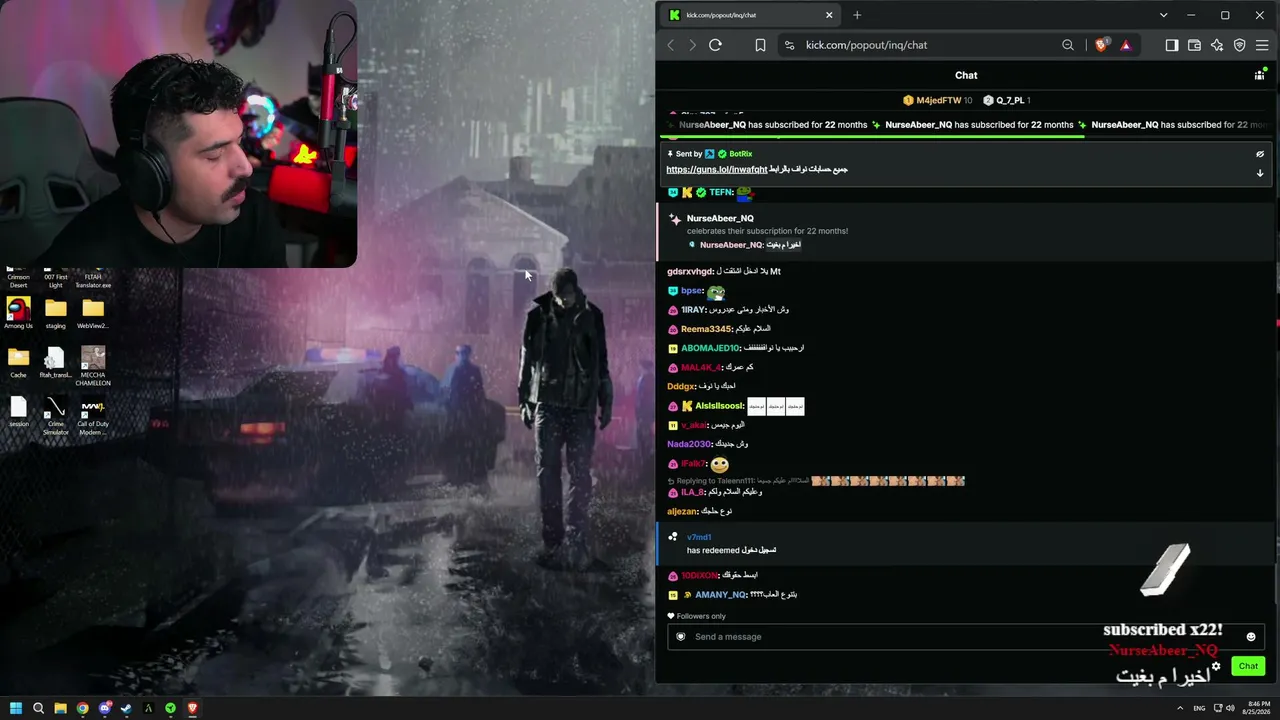The height and width of the screenshot is (720, 1280).
Task: Open Brave Shields lion icon
Action: (1101, 45)
